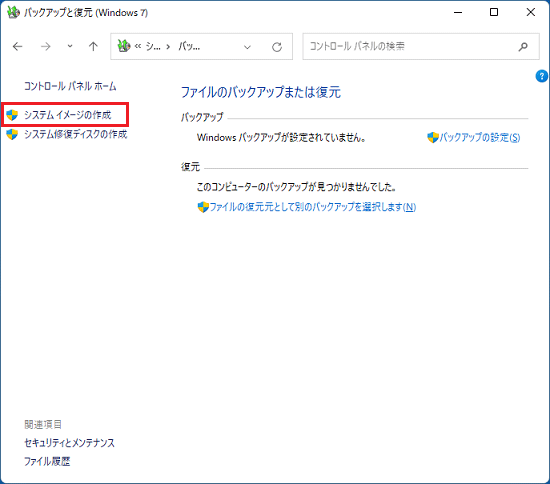The width and height of the screenshot is (550, 484).
Task: Click the address bar Backup and Restore icon
Action: (123, 46)
